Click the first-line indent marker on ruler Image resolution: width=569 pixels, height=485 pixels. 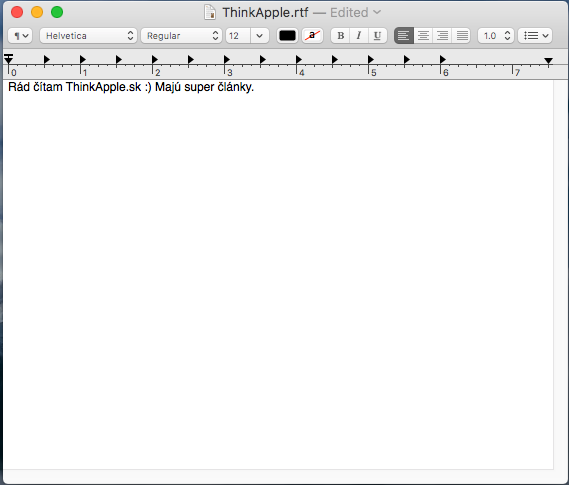[x=8, y=56]
